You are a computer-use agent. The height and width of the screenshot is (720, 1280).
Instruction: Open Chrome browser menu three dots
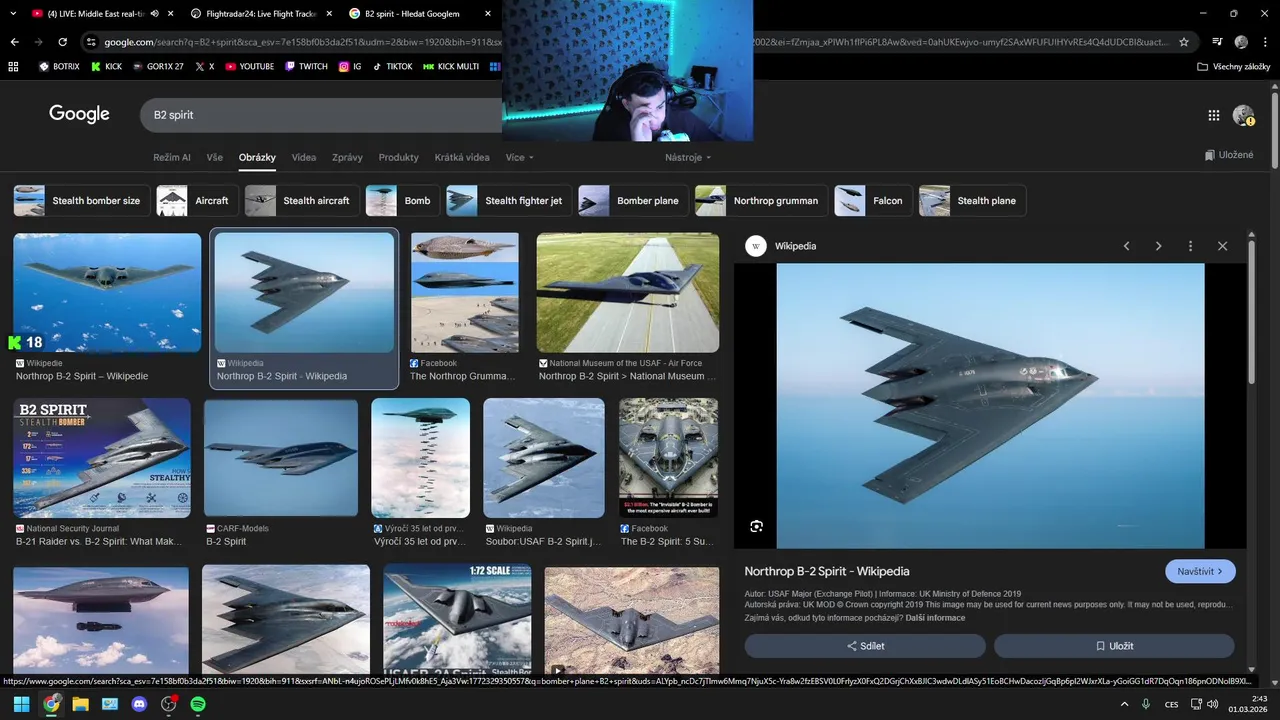[1265, 42]
